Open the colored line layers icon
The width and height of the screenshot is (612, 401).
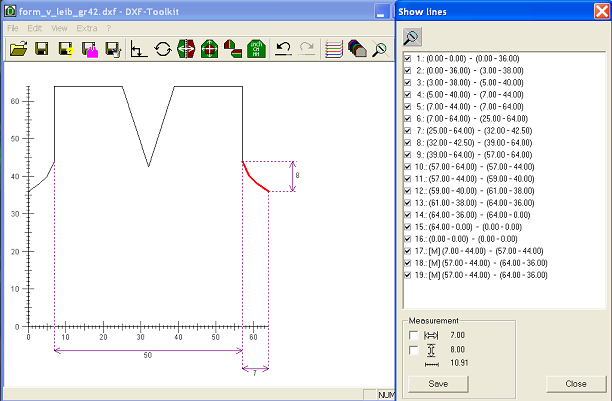tap(334, 48)
